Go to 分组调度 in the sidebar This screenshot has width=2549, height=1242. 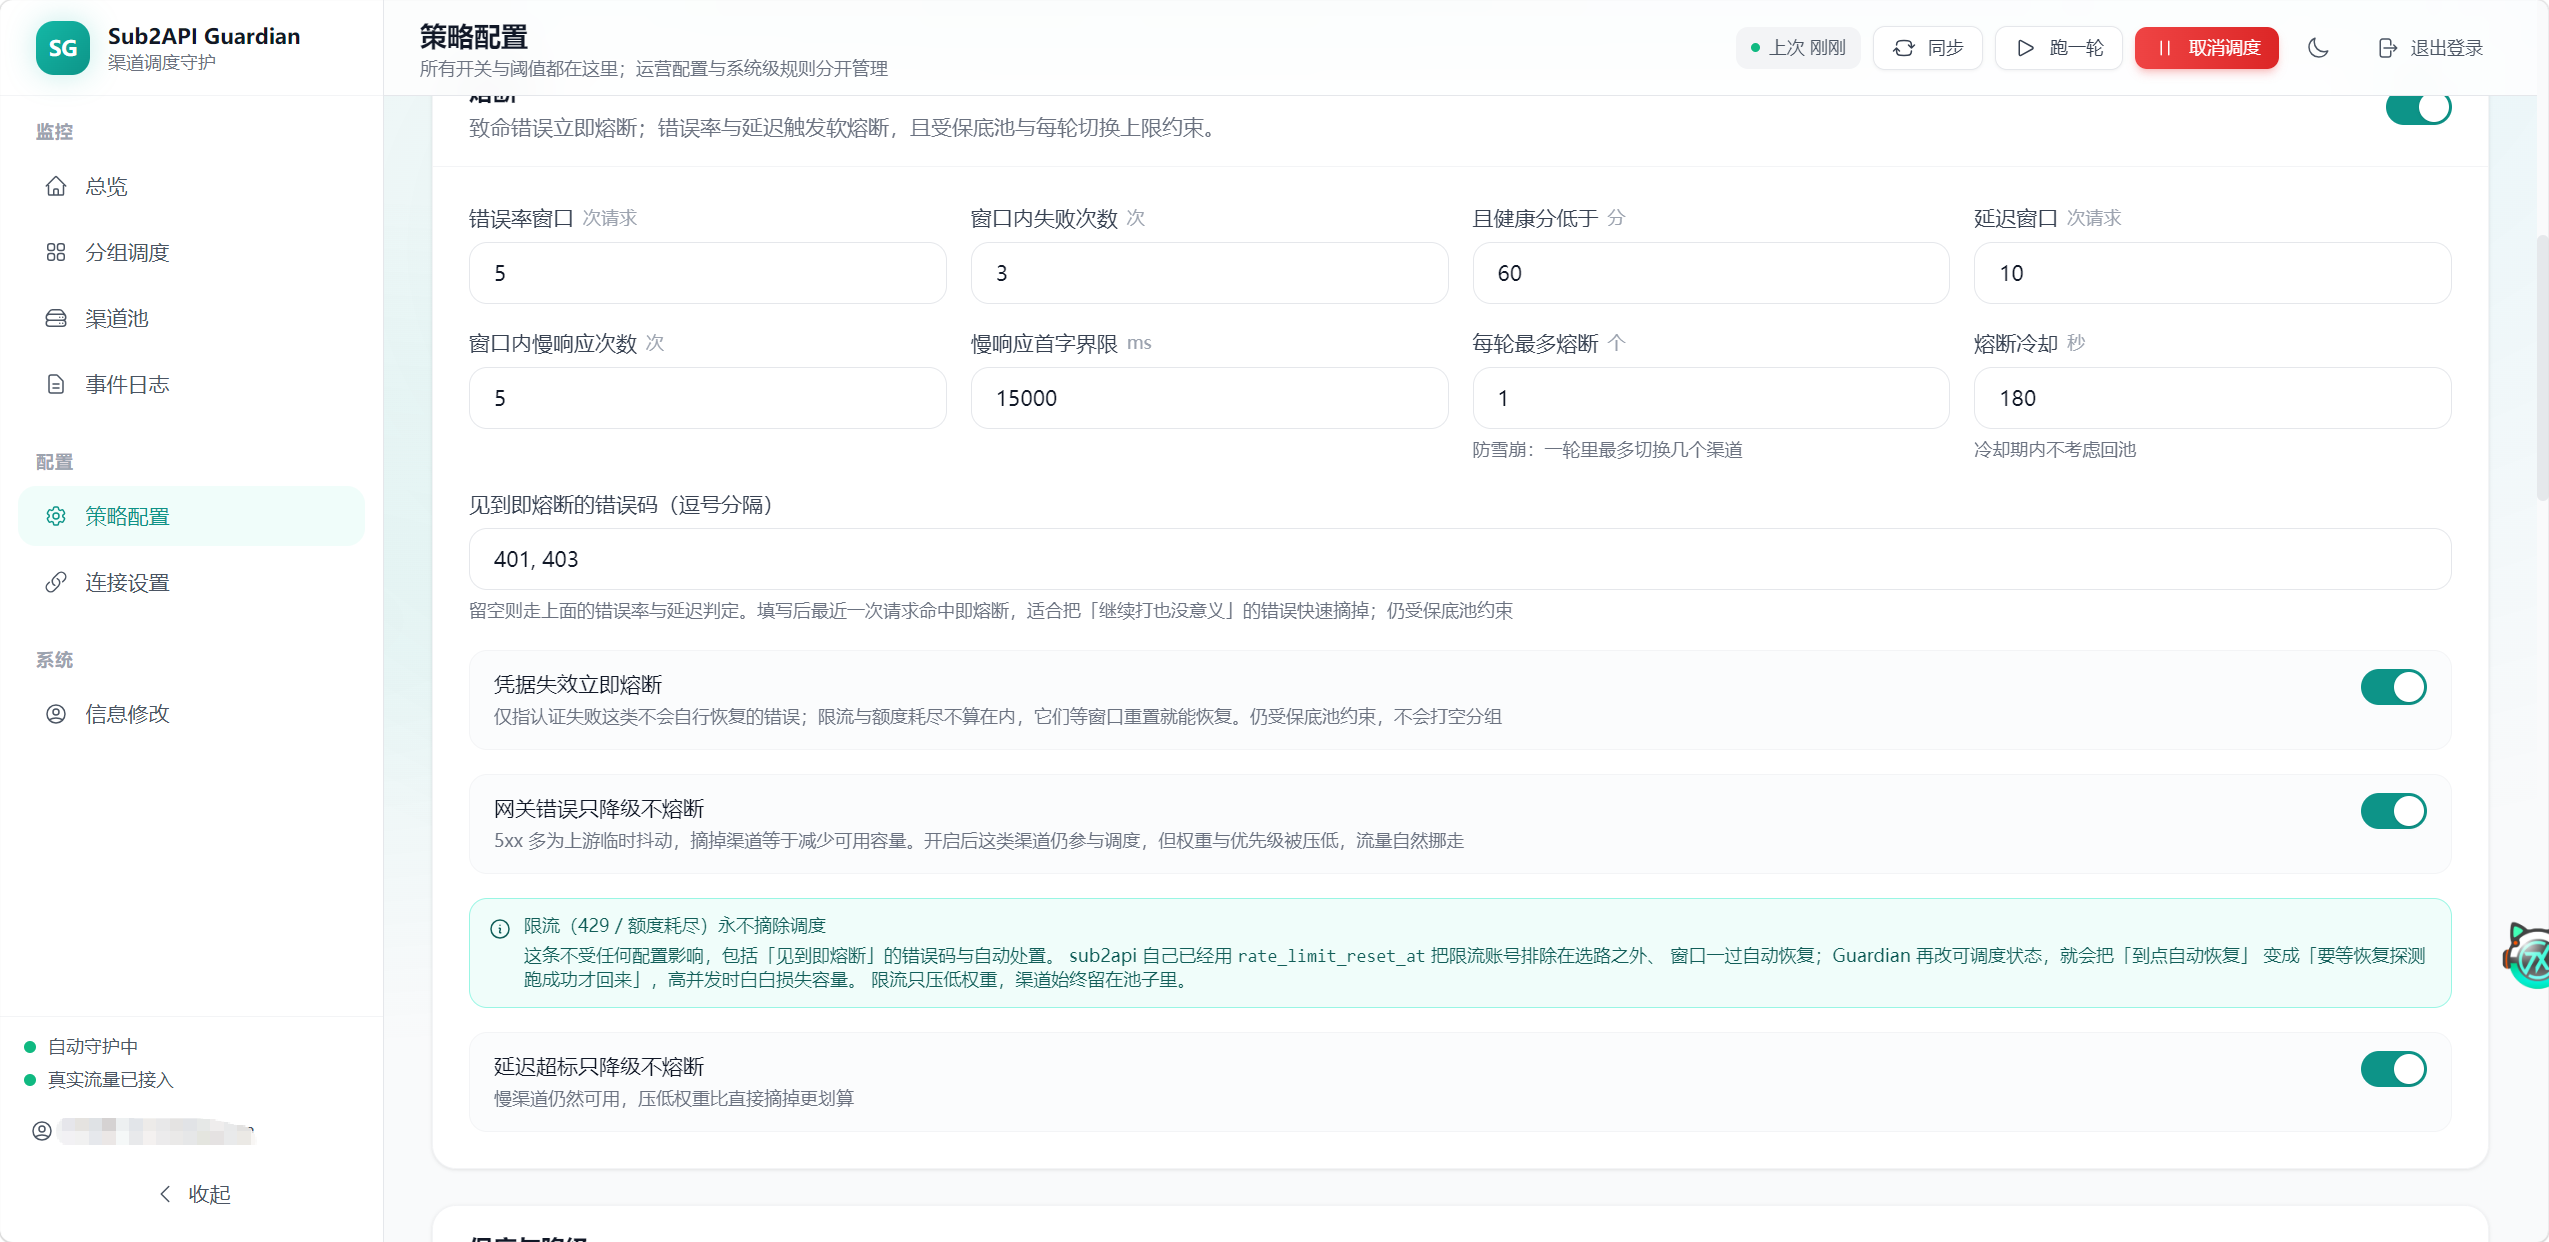tap(191, 253)
